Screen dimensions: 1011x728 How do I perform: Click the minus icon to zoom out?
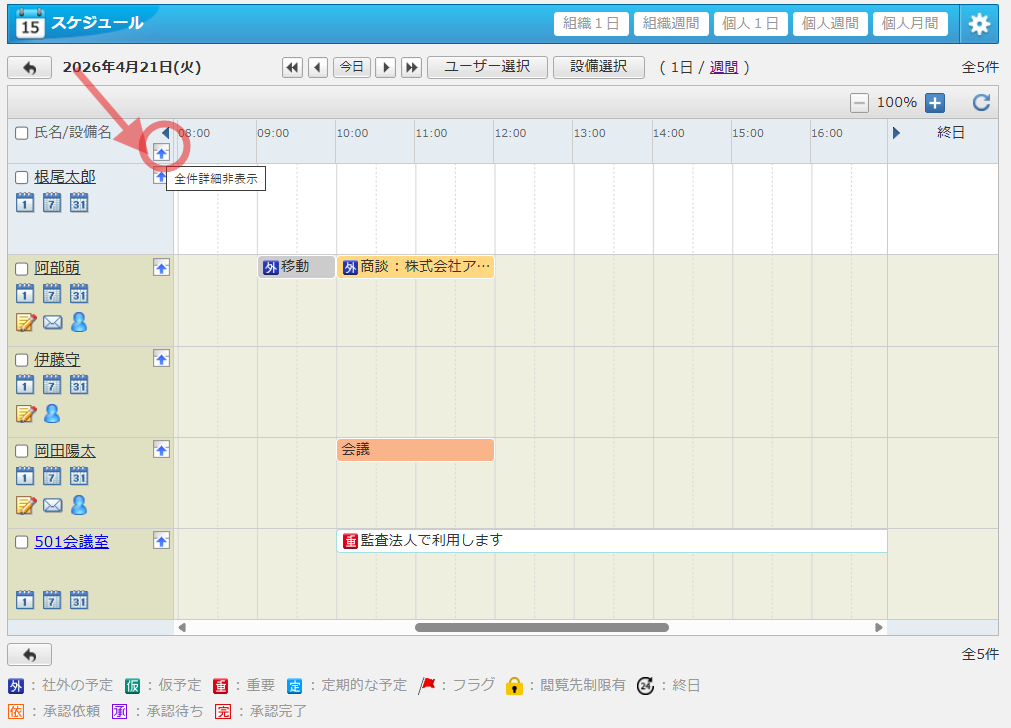(859, 102)
